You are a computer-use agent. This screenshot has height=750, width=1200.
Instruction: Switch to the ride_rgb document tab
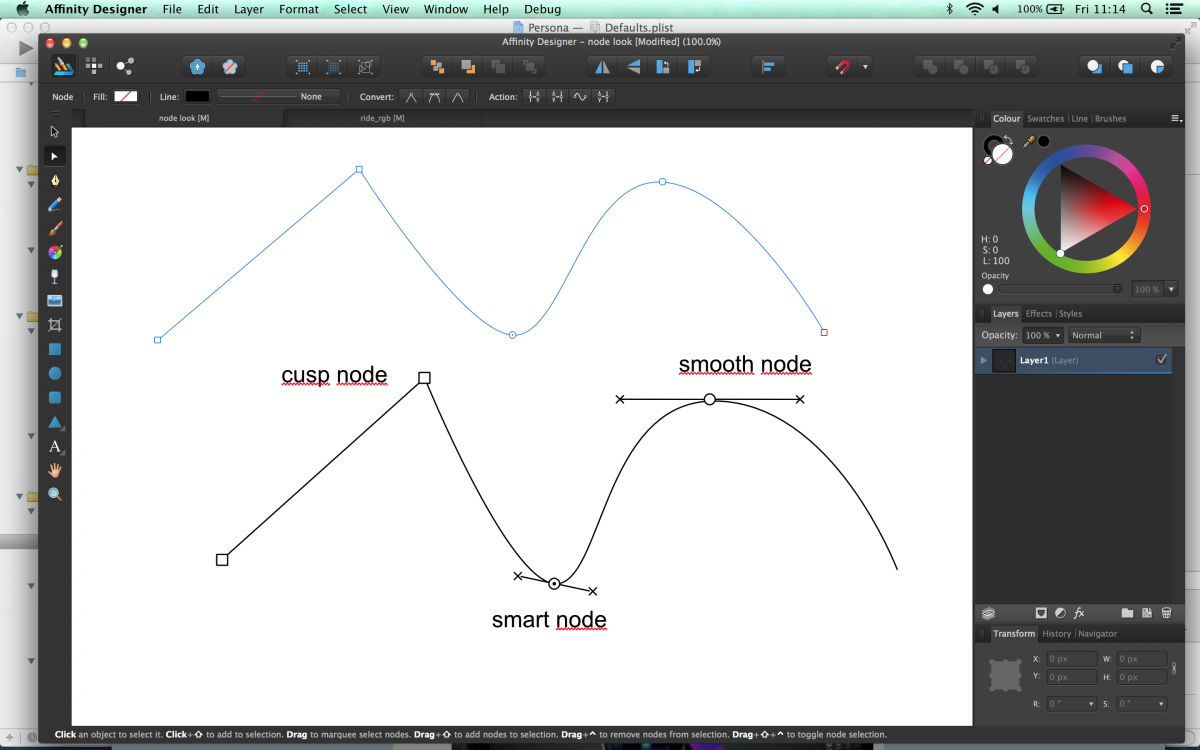point(382,118)
